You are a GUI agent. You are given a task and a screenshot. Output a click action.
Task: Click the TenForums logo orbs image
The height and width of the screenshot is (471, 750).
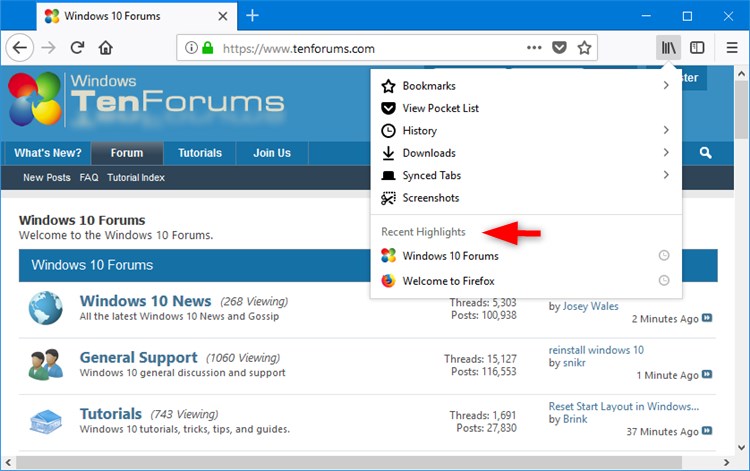34,99
